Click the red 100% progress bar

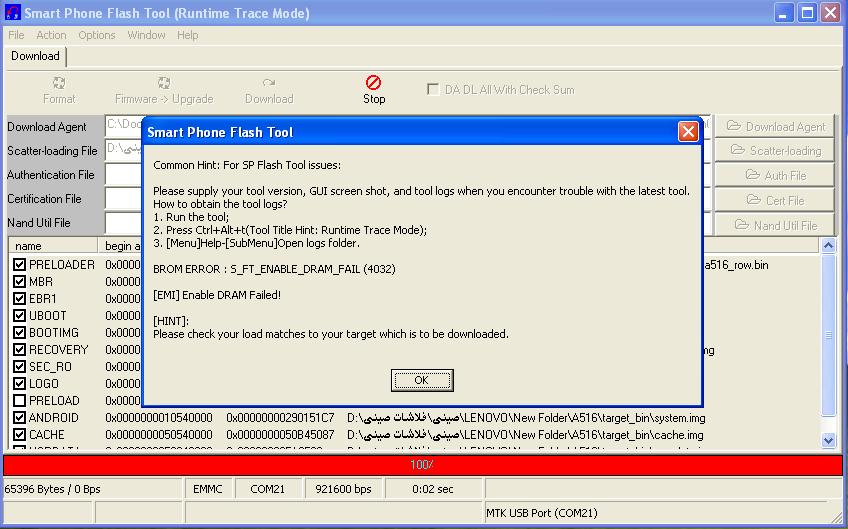423,465
